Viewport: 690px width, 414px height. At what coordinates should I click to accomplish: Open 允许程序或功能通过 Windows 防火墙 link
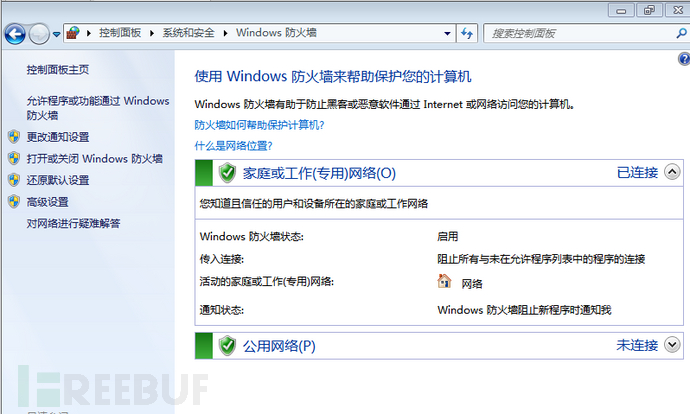pos(98,108)
